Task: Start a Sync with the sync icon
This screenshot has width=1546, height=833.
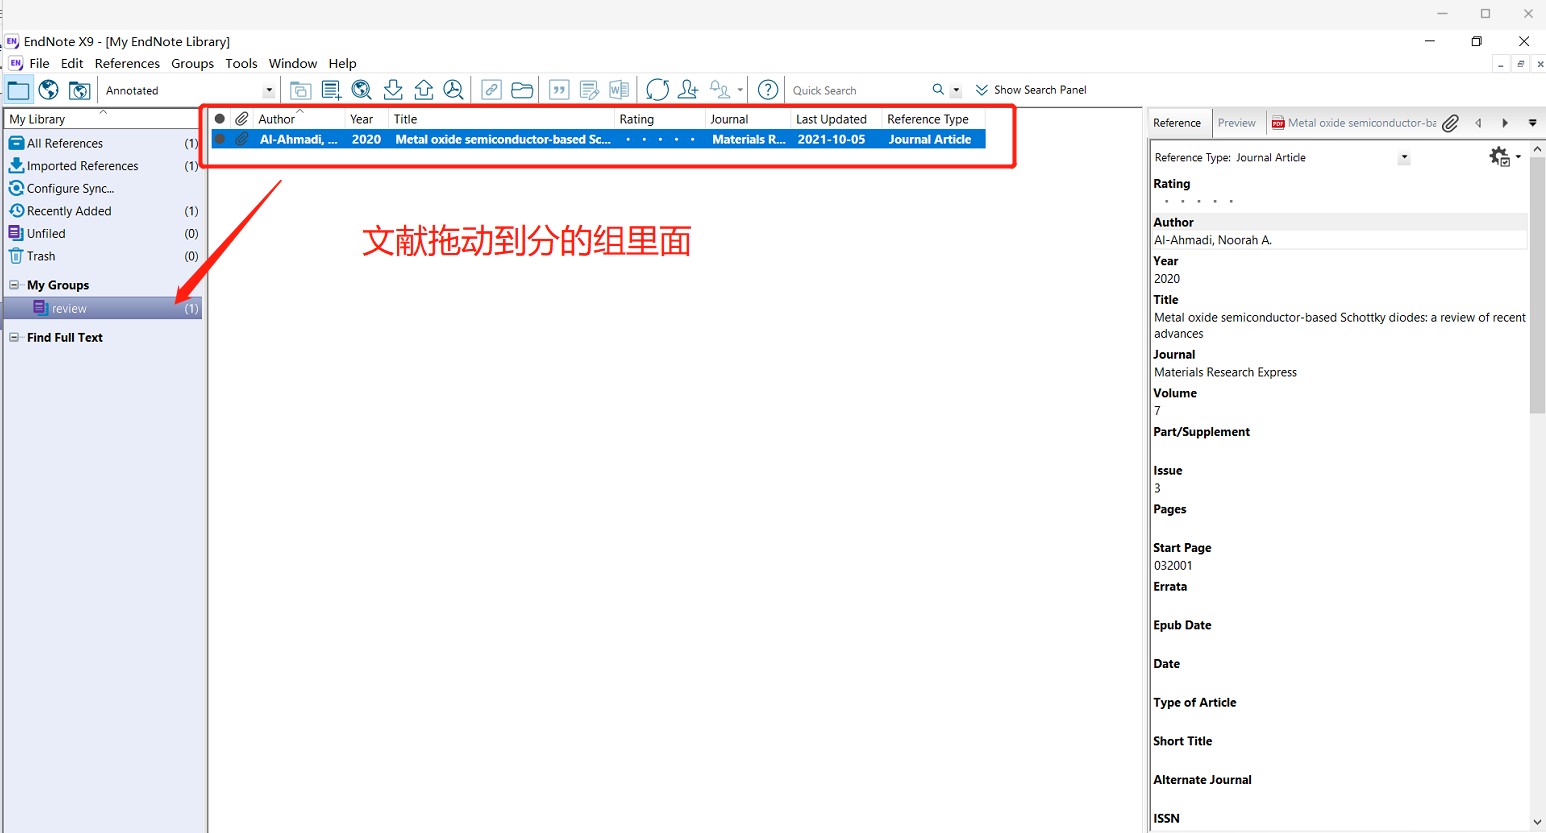Action: pyautogui.click(x=657, y=90)
